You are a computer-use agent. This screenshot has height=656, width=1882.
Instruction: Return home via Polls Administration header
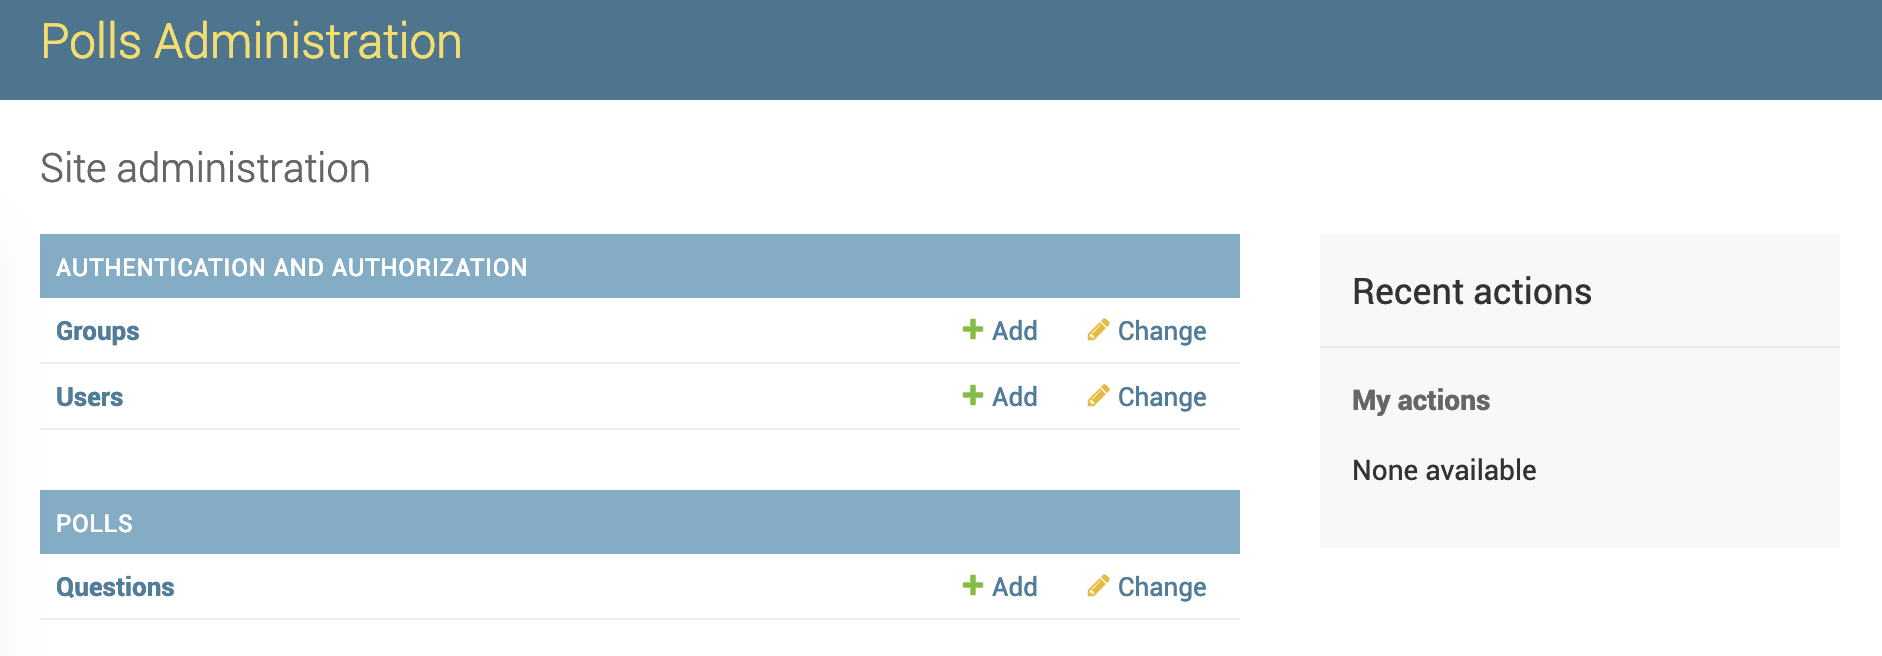point(250,41)
